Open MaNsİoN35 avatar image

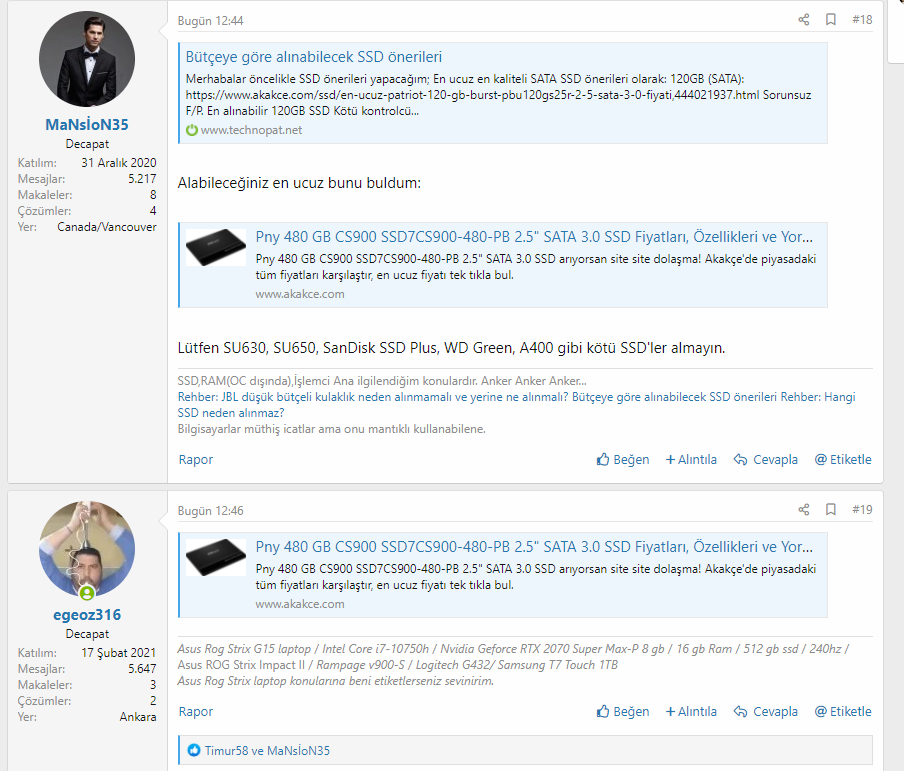[87, 59]
